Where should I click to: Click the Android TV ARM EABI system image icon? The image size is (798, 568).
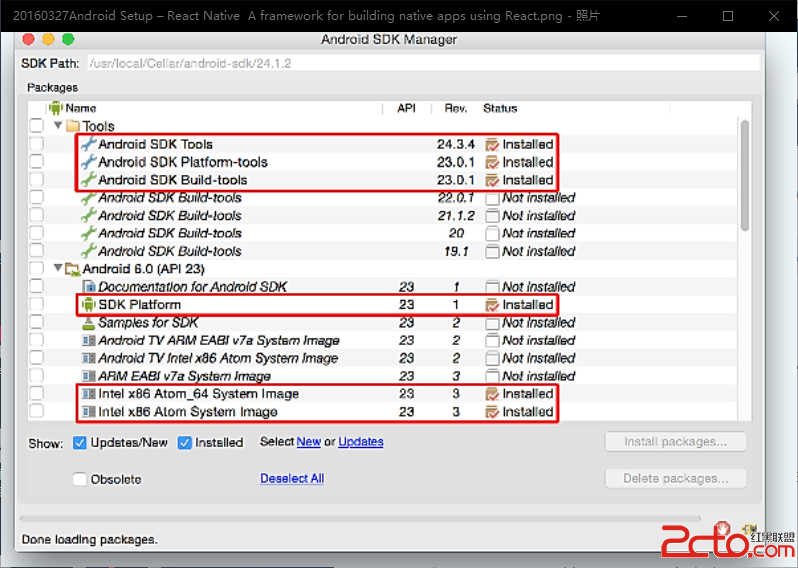click(89, 340)
